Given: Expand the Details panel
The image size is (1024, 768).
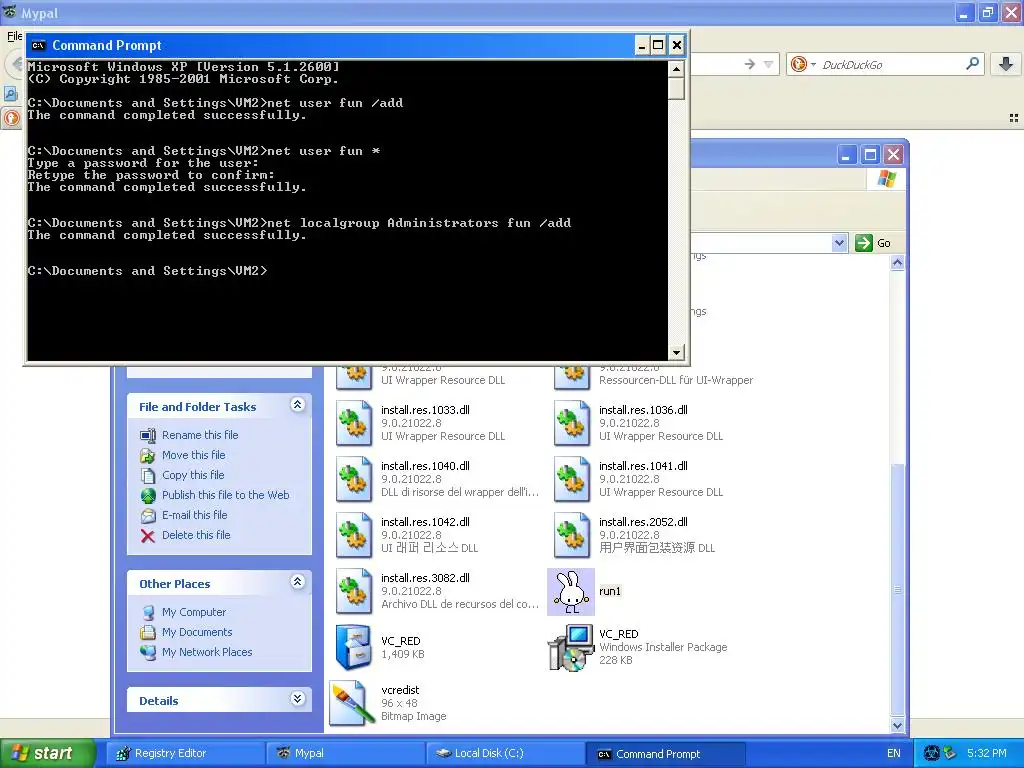Looking at the screenshot, I should 297,699.
